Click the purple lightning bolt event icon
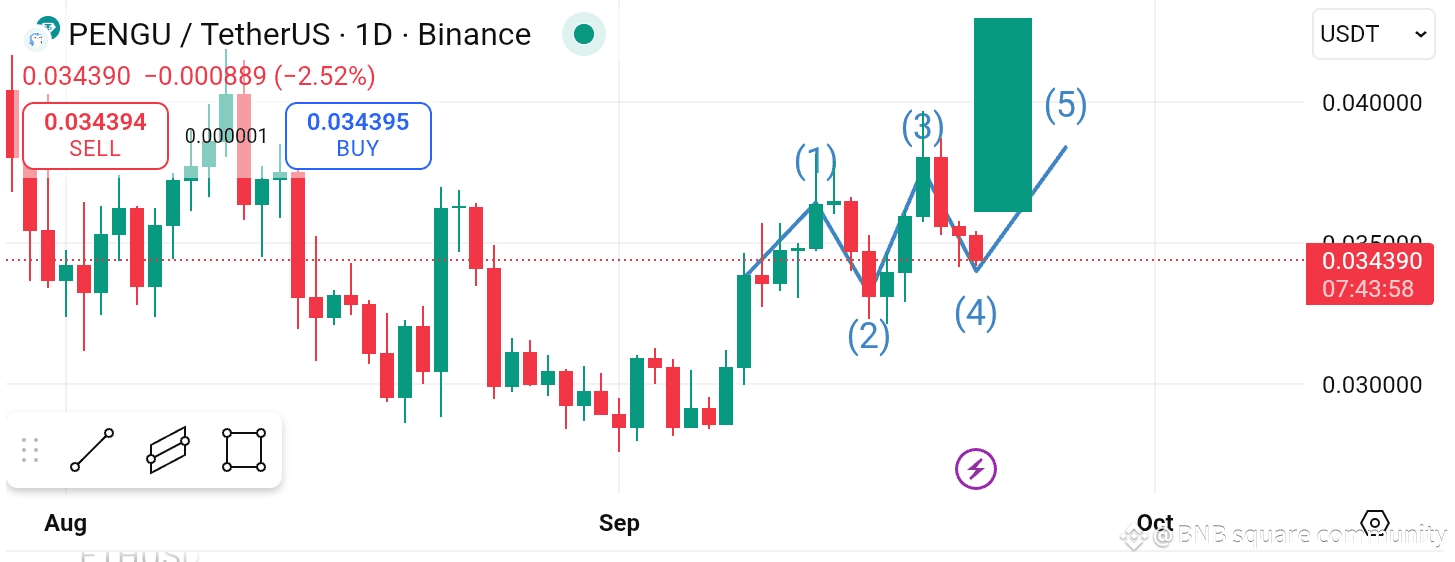The width and height of the screenshot is (1455, 562). click(976, 468)
